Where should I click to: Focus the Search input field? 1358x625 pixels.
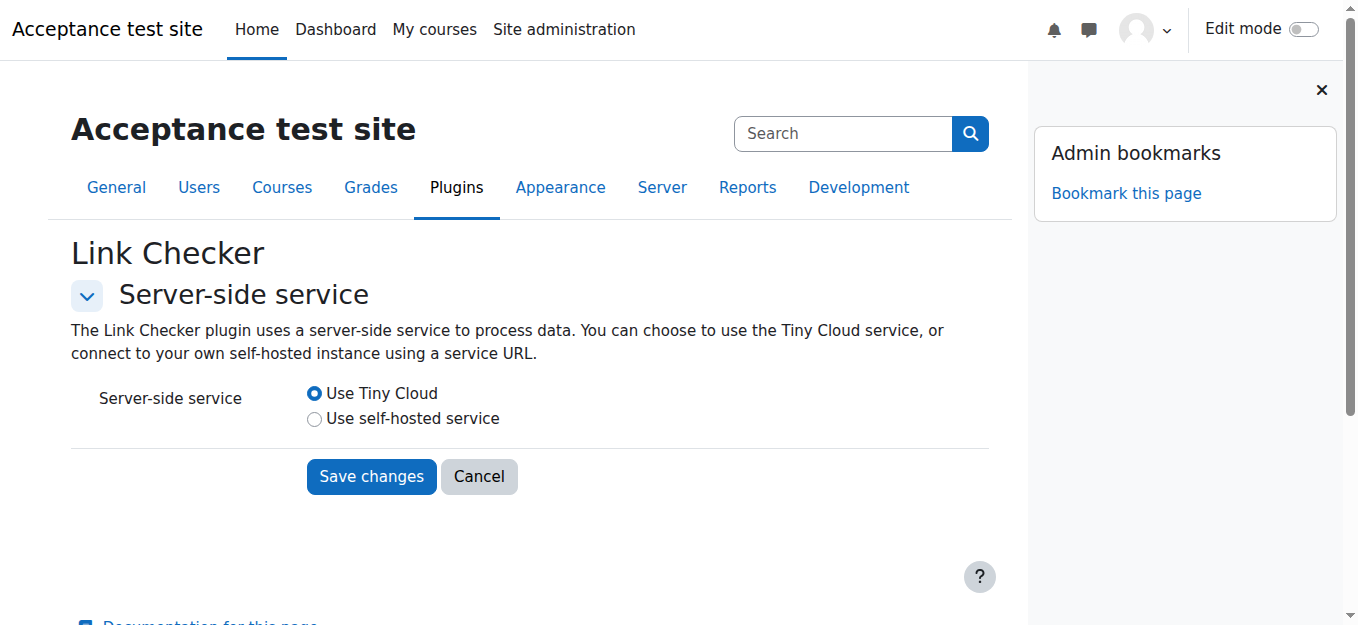pyautogui.click(x=842, y=134)
